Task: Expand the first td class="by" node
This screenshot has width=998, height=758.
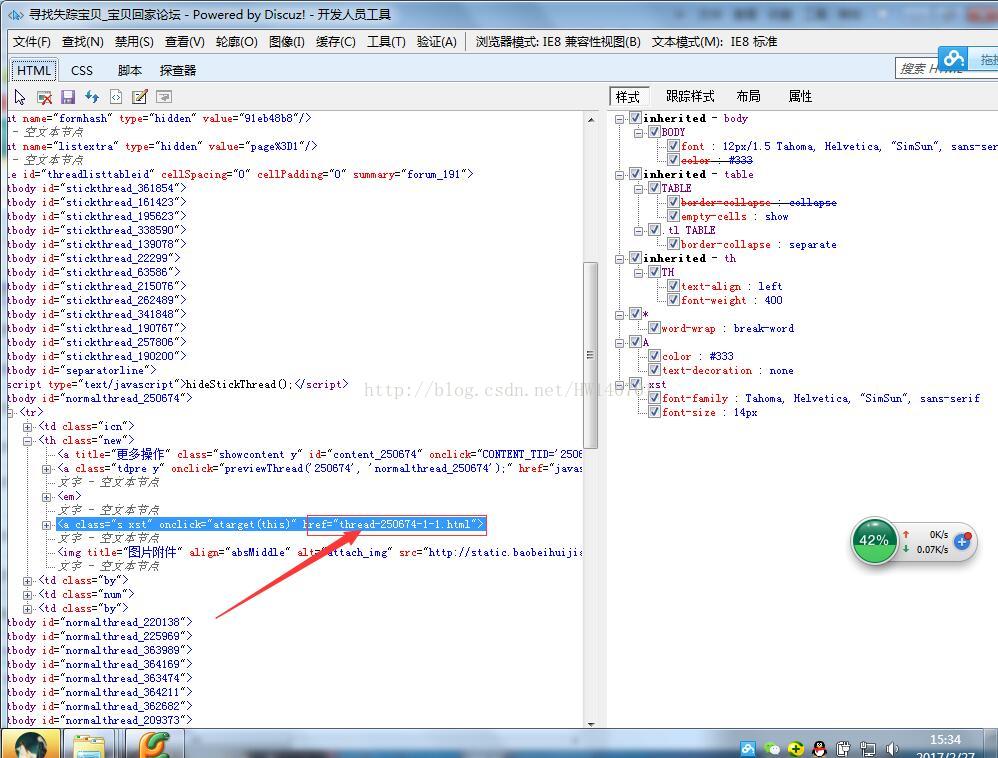Action: [x=27, y=580]
